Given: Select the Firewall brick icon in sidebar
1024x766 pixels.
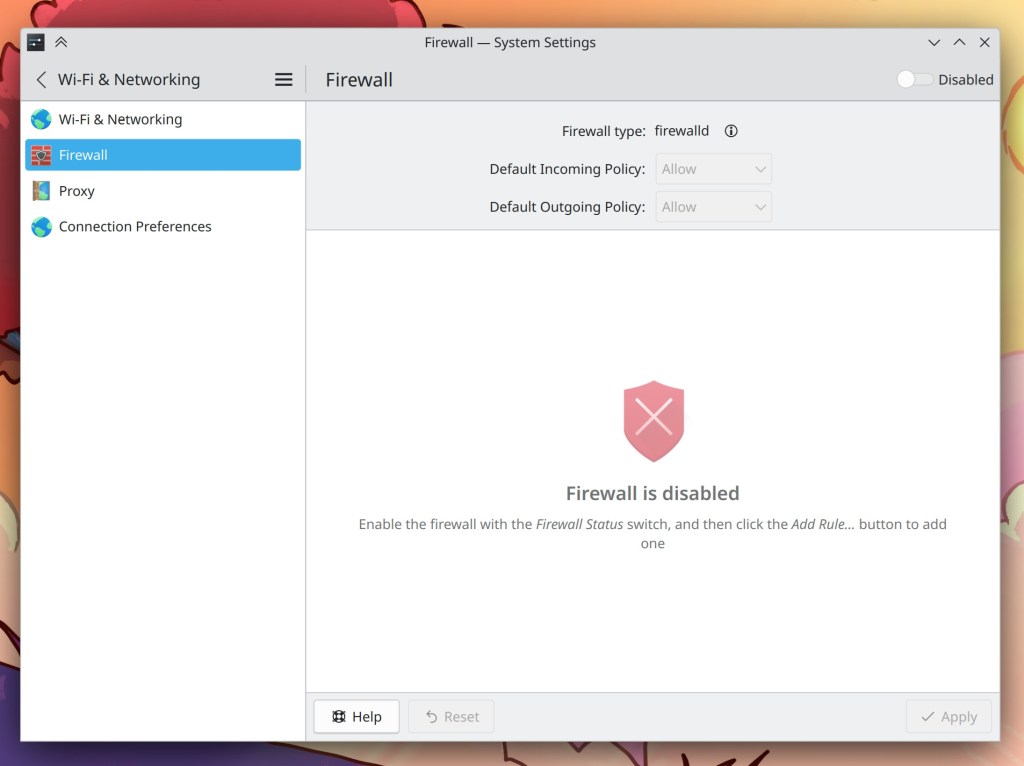Looking at the screenshot, I should click(x=40, y=155).
